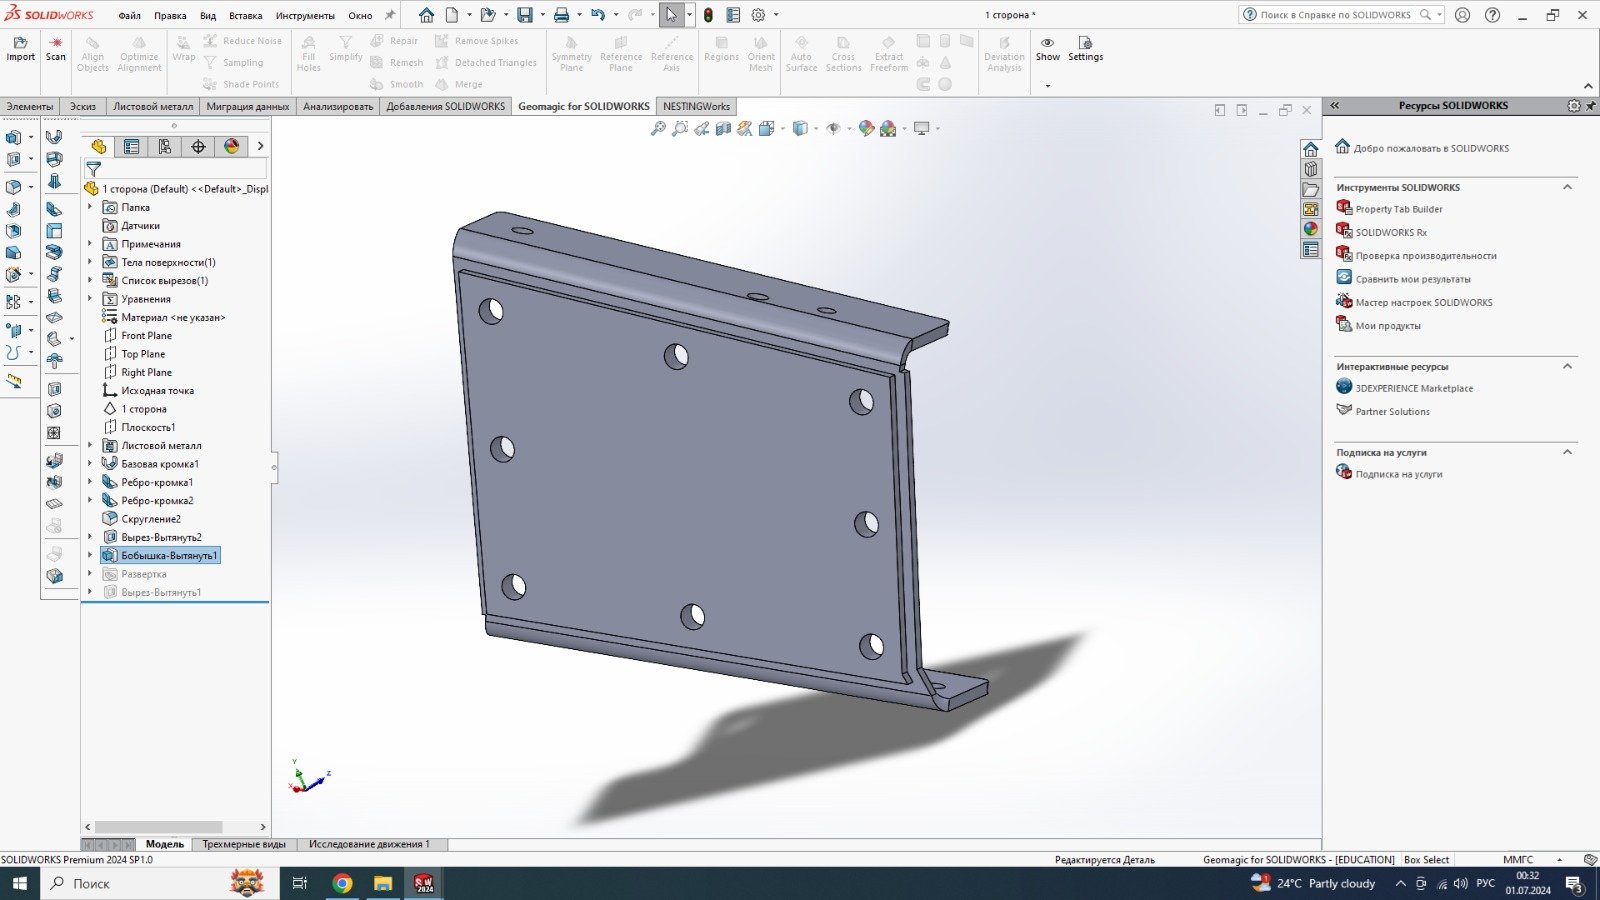
Task: Switch to the NESTINGWorks ribbon tab
Action: click(x=696, y=106)
